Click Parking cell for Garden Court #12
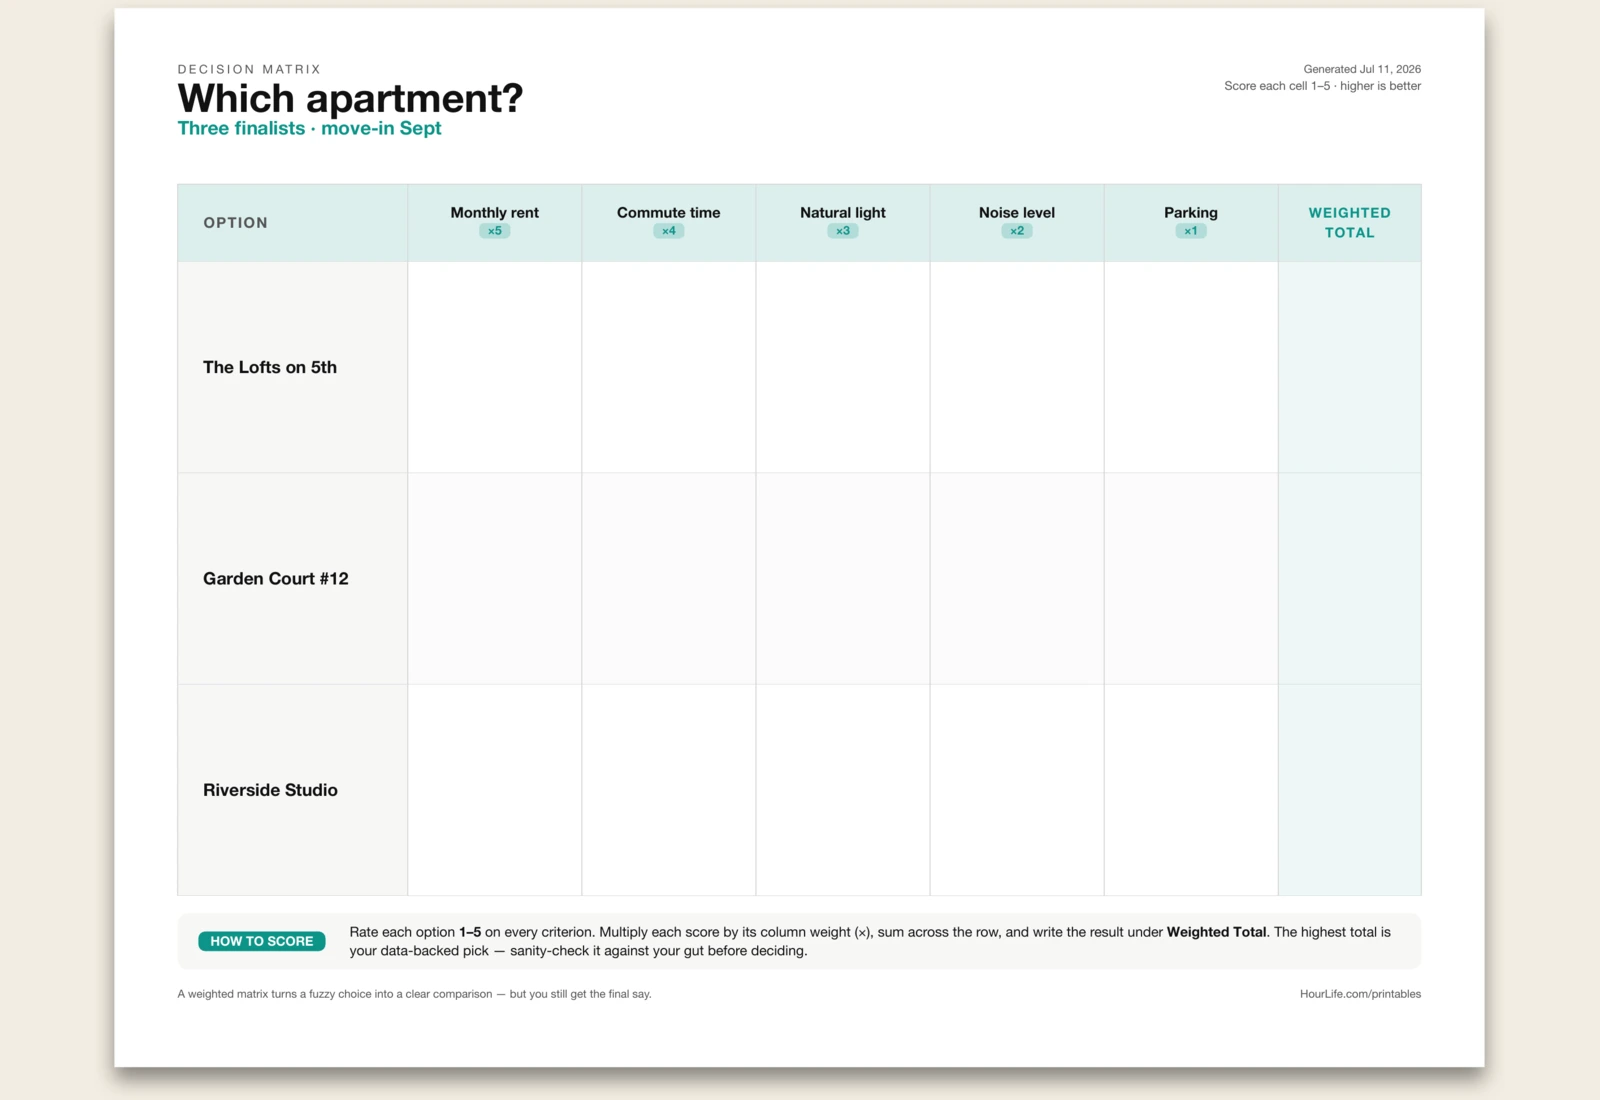The width and height of the screenshot is (1600, 1100). click(1190, 579)
